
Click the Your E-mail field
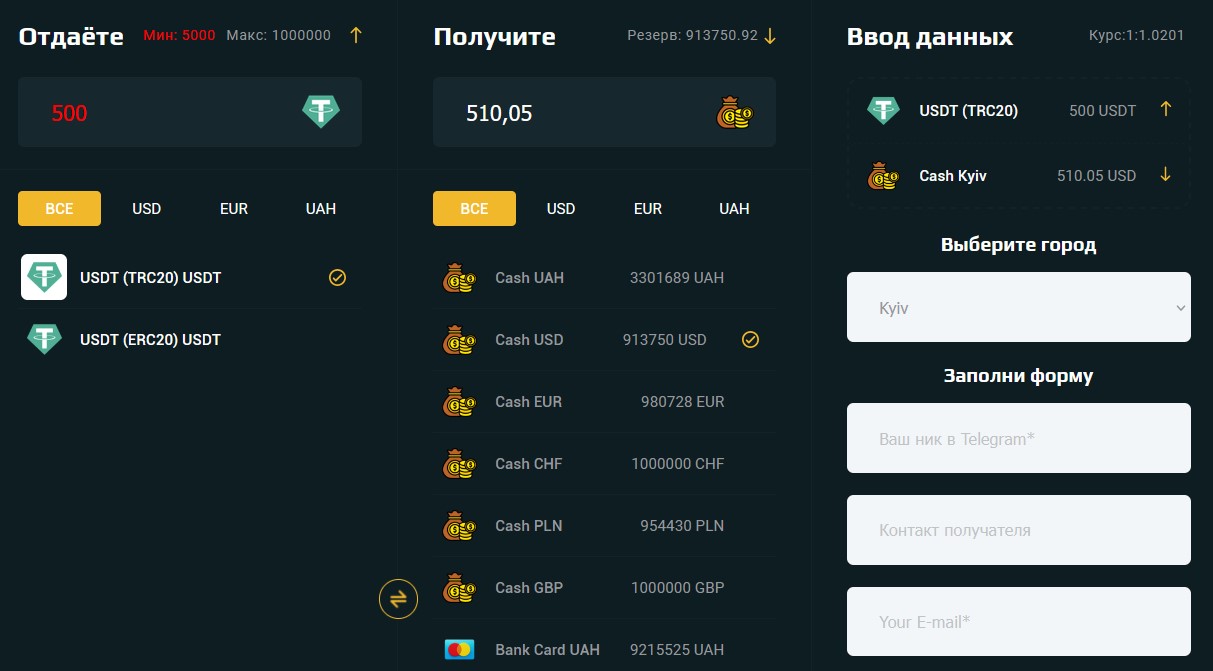pos(1018,621)
